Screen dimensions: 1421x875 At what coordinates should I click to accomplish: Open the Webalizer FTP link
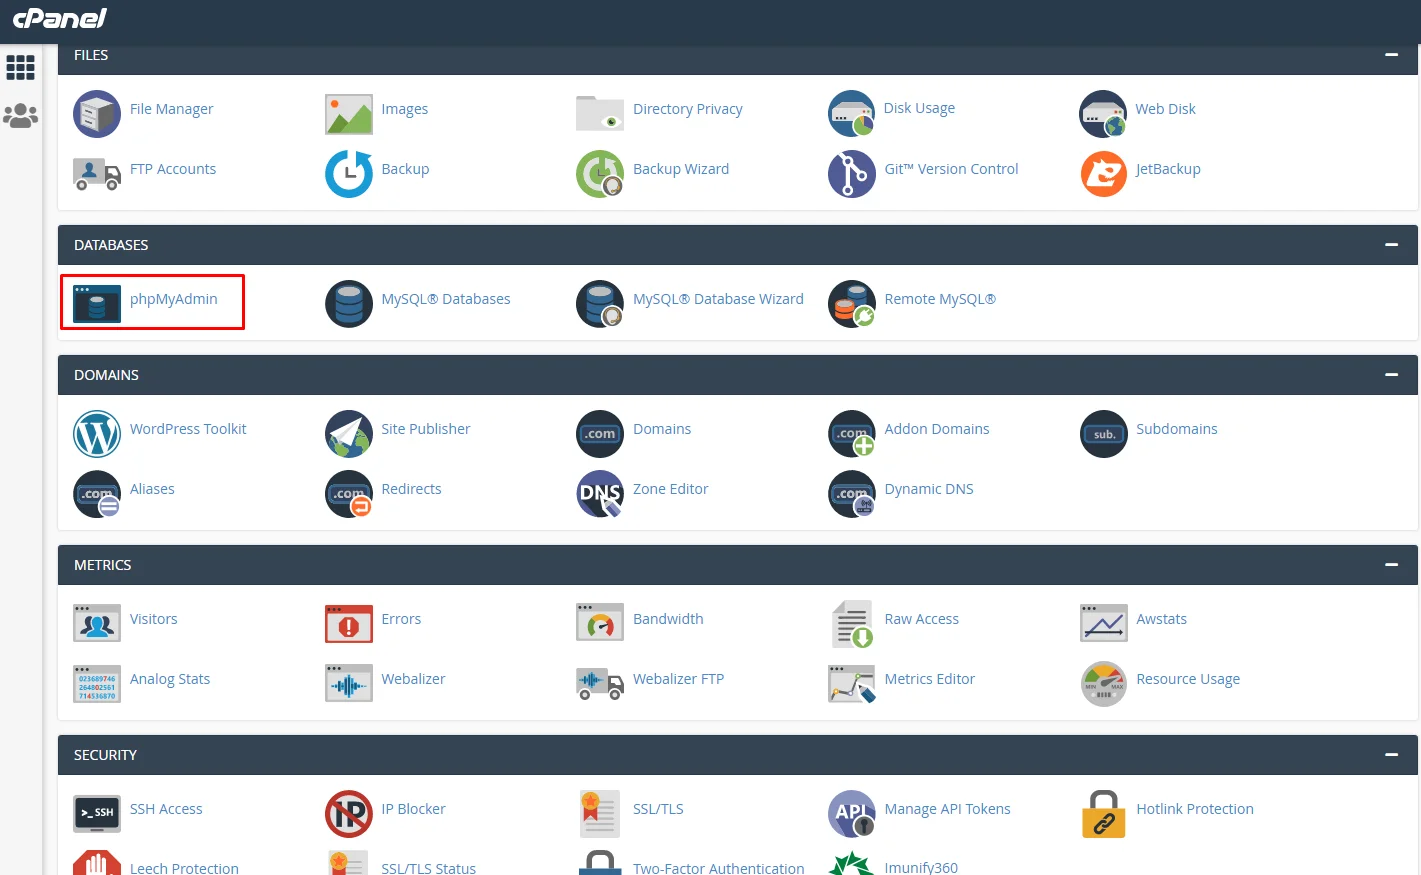click(x=678, y=679)
